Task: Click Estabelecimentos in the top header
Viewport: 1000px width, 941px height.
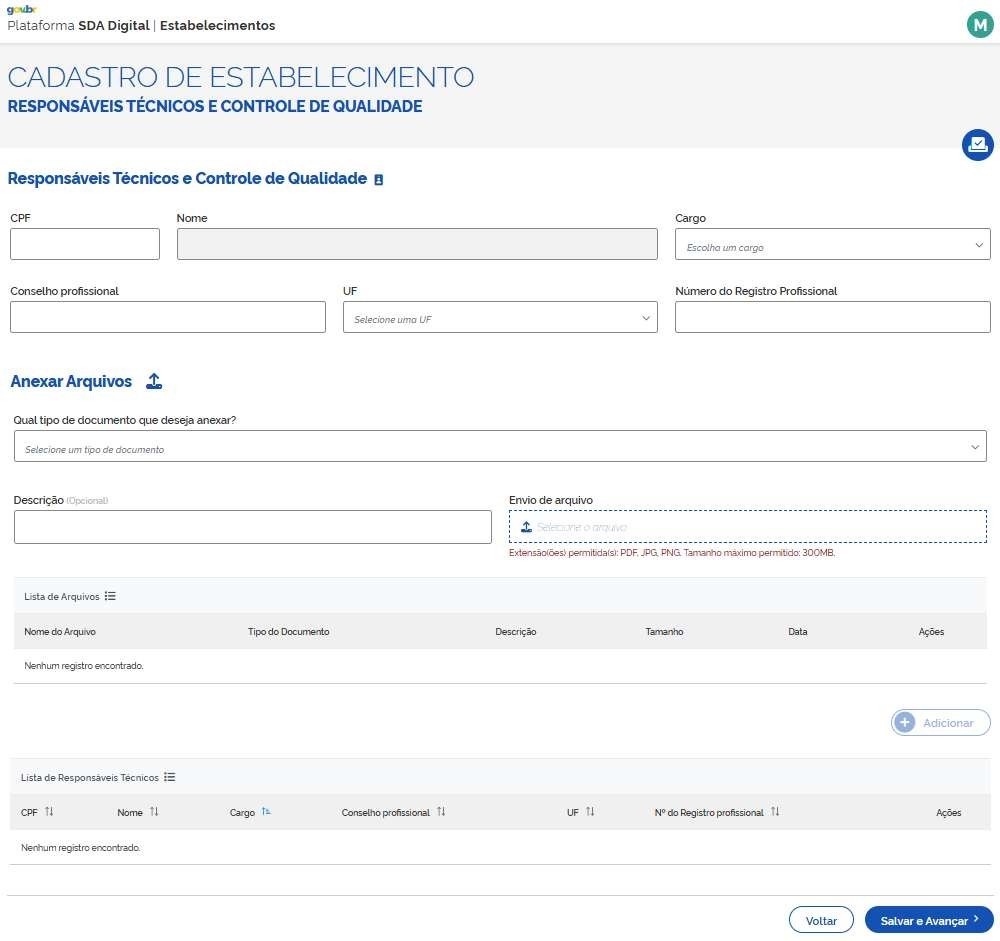Action: pyautogui.click(x=217, y=25)
